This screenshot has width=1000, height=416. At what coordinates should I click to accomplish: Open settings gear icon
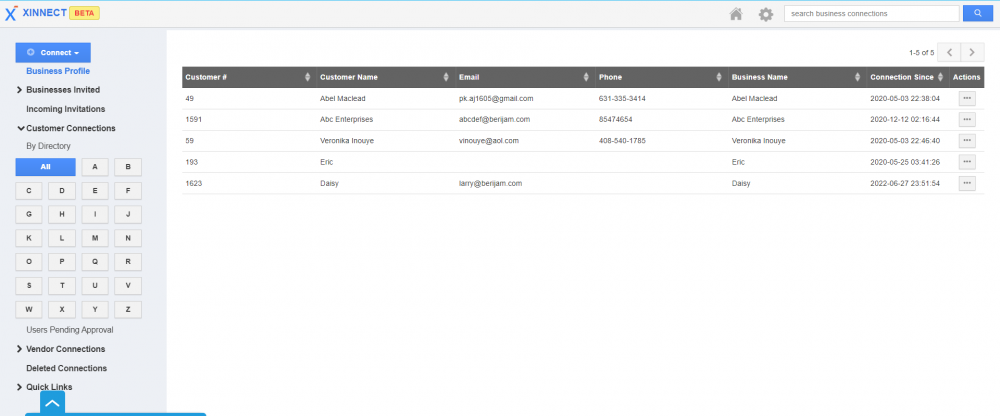pyautogui.click(x=766, y=14)
